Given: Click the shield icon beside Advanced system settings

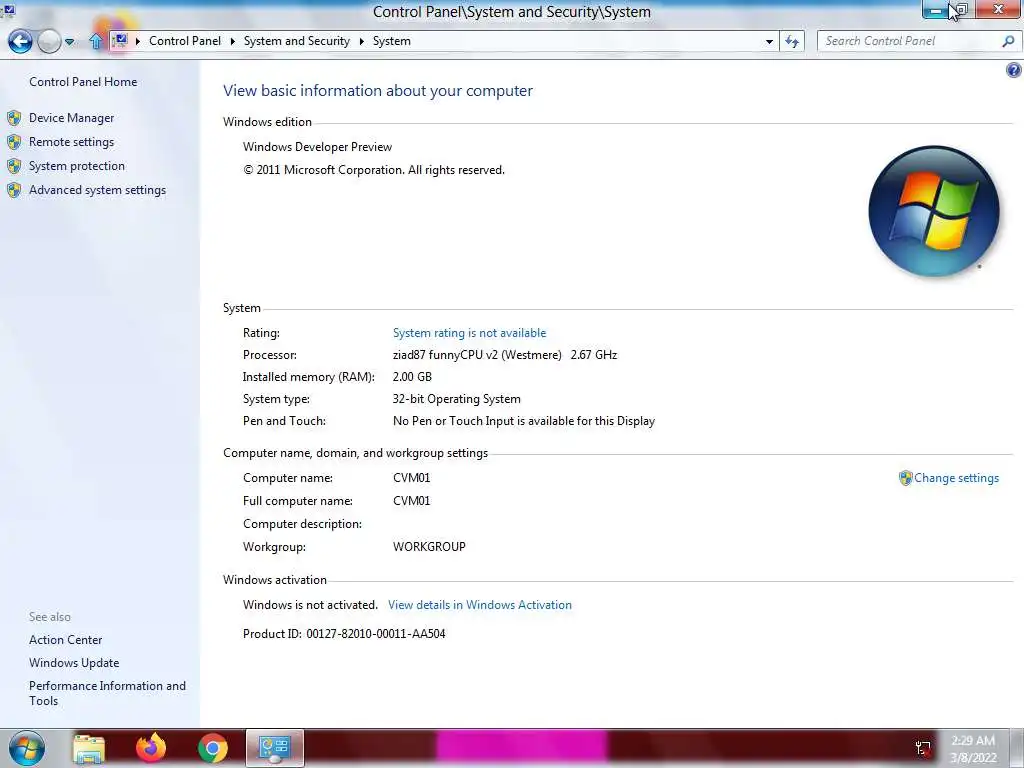Looking at the screenshot, I should coord(14,190).
